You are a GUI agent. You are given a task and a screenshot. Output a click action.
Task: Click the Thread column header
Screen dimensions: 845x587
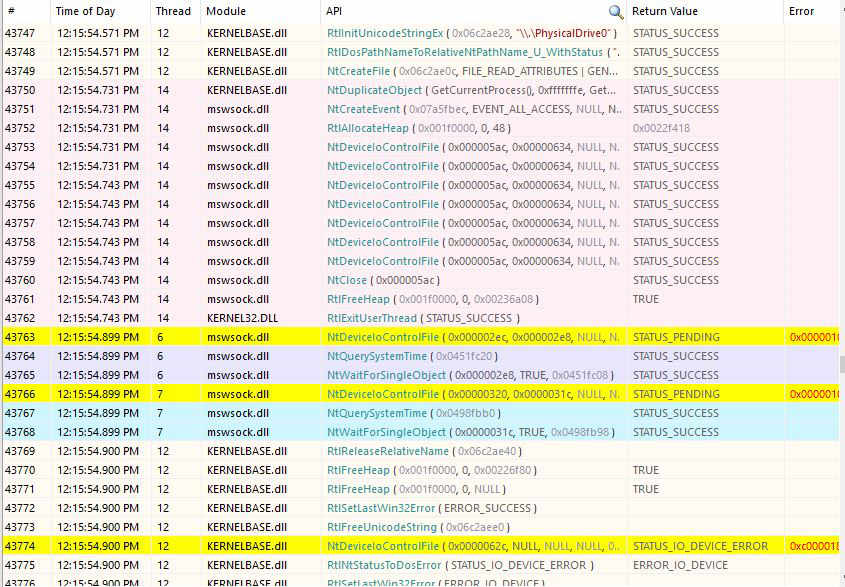click(171, 12)
